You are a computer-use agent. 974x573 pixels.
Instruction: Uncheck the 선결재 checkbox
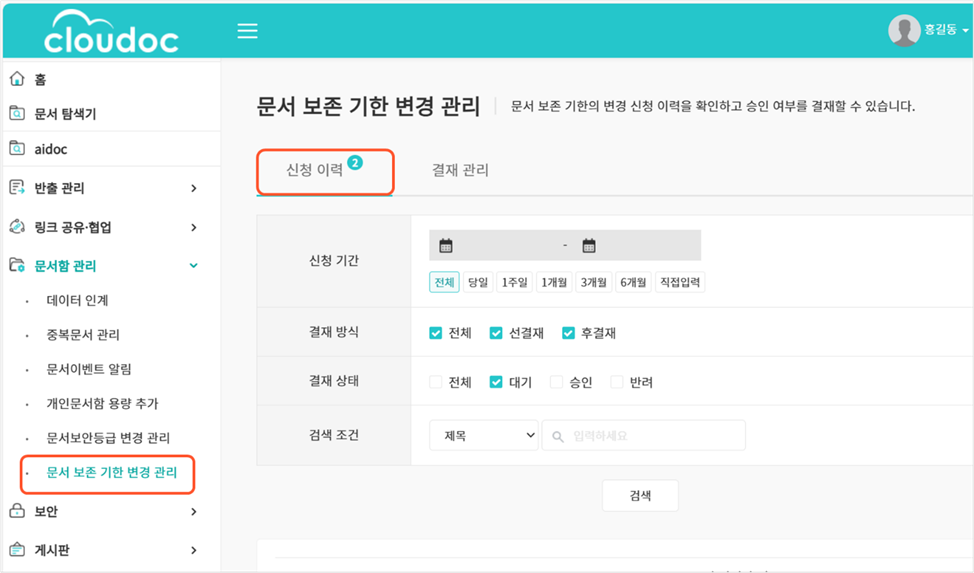(496, 333)
